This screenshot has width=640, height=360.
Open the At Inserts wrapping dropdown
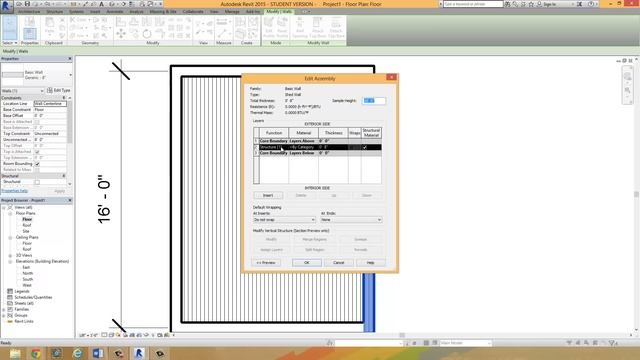click(284, 220)
